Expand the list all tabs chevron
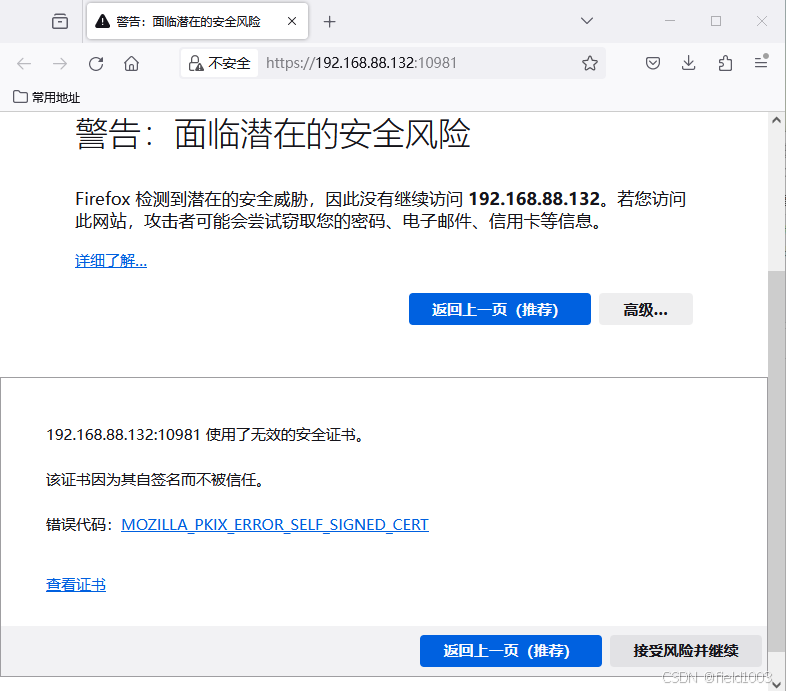Screen dimensions: 786x691 click(586, 21)
